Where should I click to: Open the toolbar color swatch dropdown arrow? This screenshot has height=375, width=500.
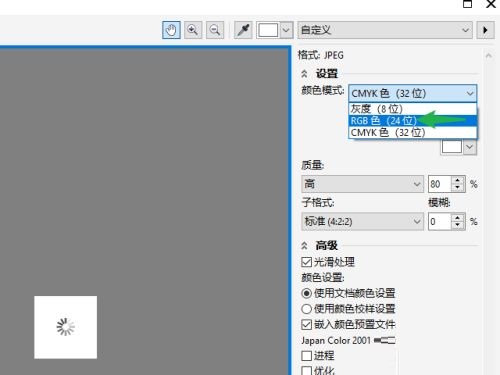286,30
